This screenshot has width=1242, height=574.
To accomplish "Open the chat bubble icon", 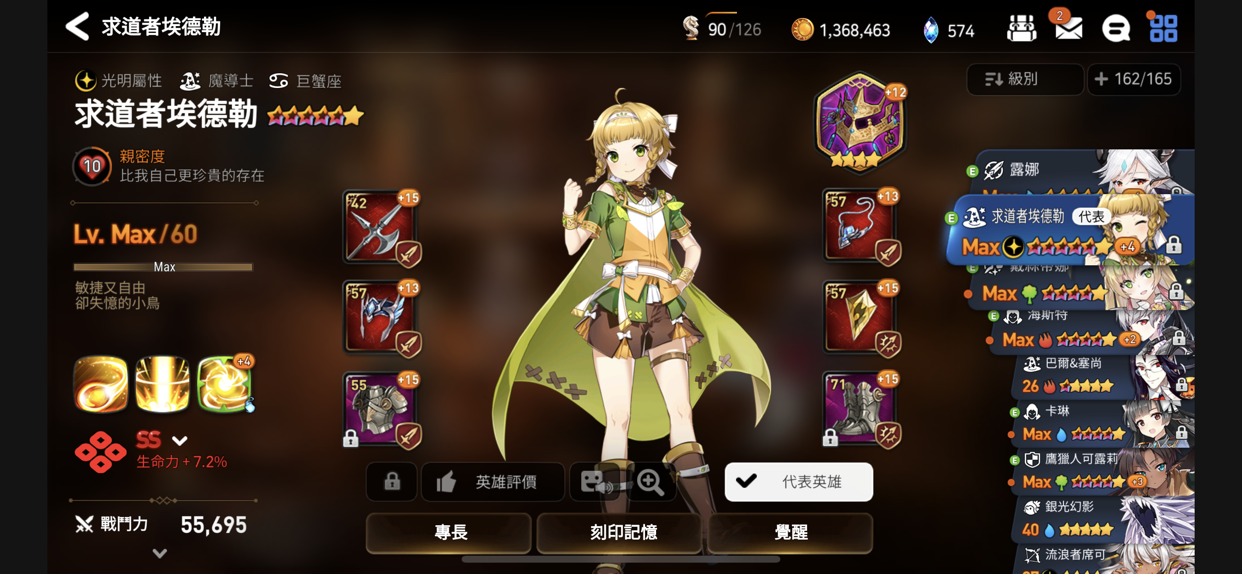I will coord(1116,28).
